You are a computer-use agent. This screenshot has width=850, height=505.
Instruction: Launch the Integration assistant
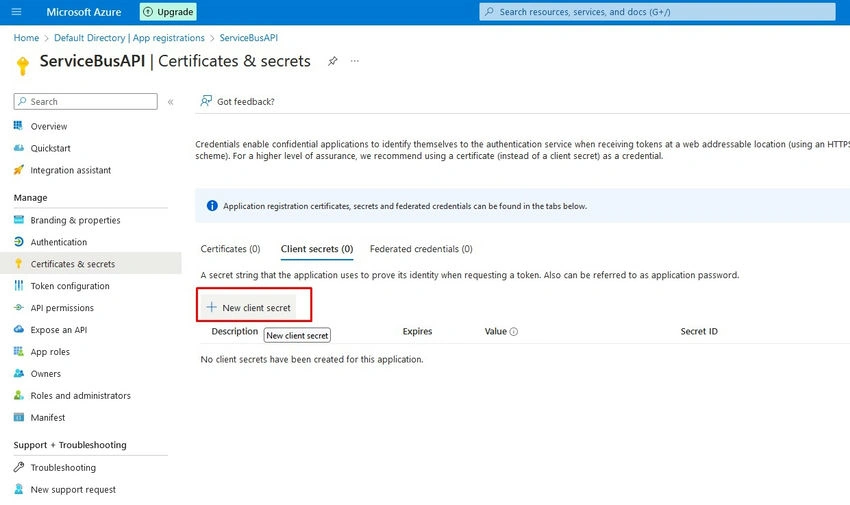click(70, 170)
